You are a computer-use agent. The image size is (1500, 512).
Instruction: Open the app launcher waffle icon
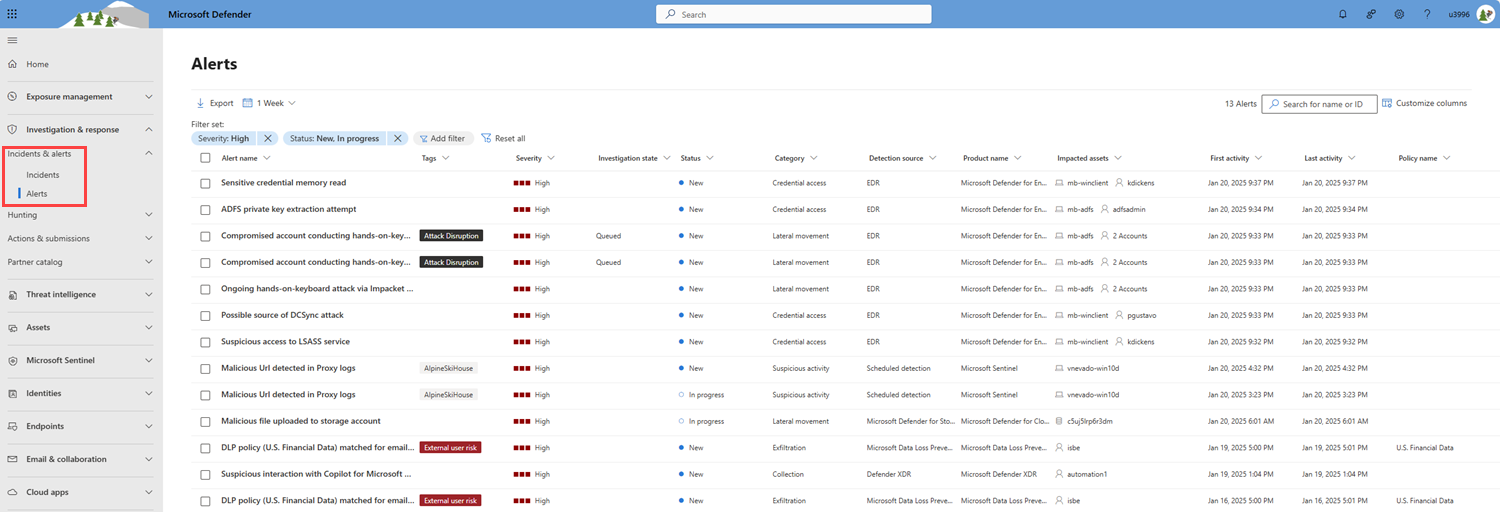(12, 14)
